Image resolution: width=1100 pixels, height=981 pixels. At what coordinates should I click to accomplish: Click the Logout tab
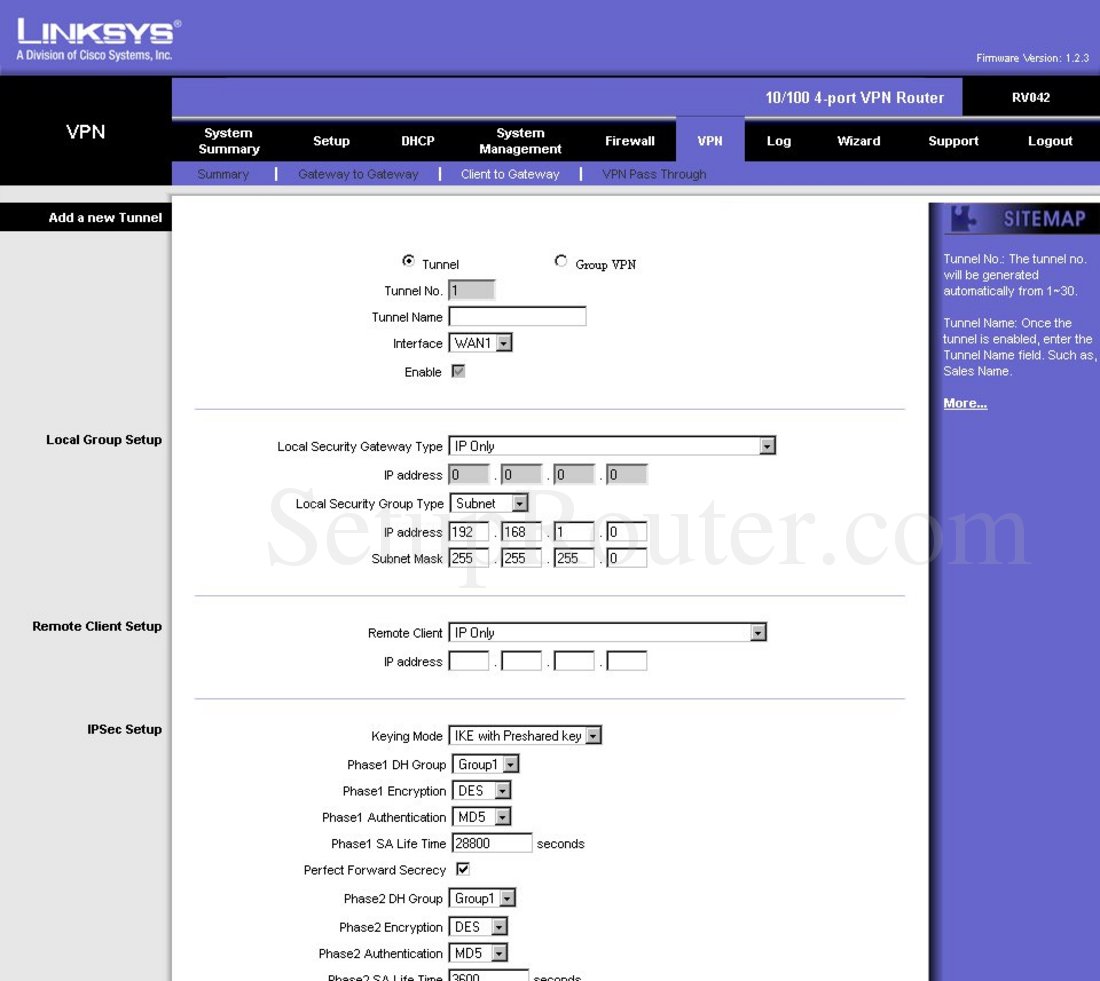click(x=1049, y=140)
